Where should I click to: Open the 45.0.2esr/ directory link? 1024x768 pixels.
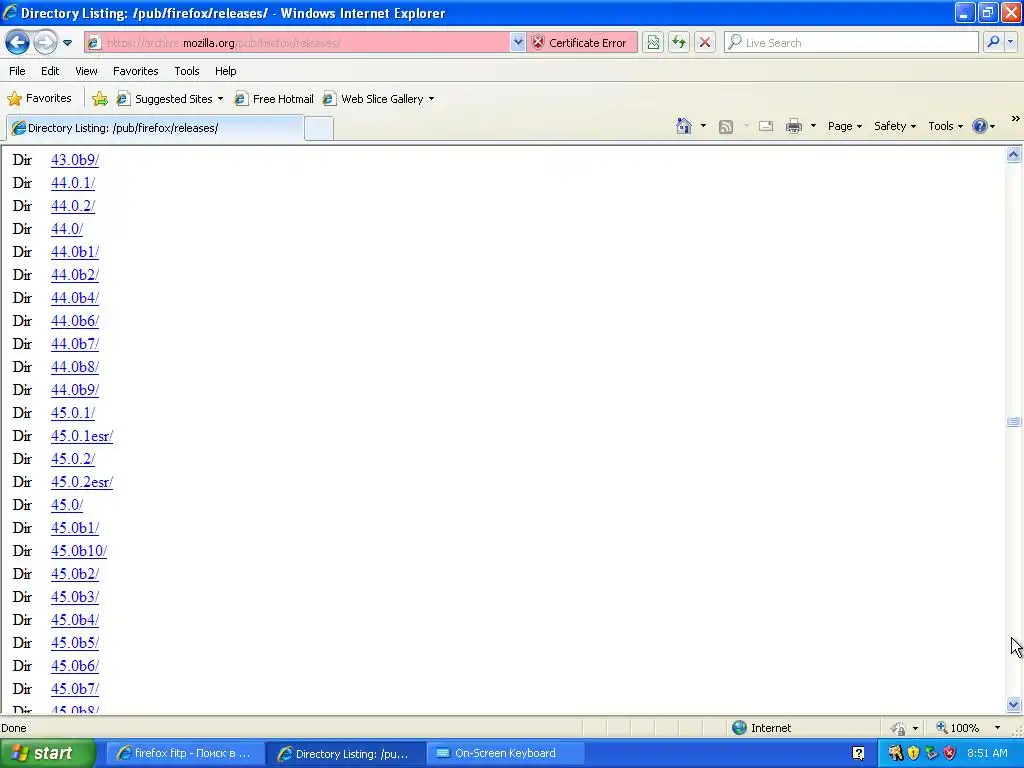pyautogui.click(x=82, y=482)
